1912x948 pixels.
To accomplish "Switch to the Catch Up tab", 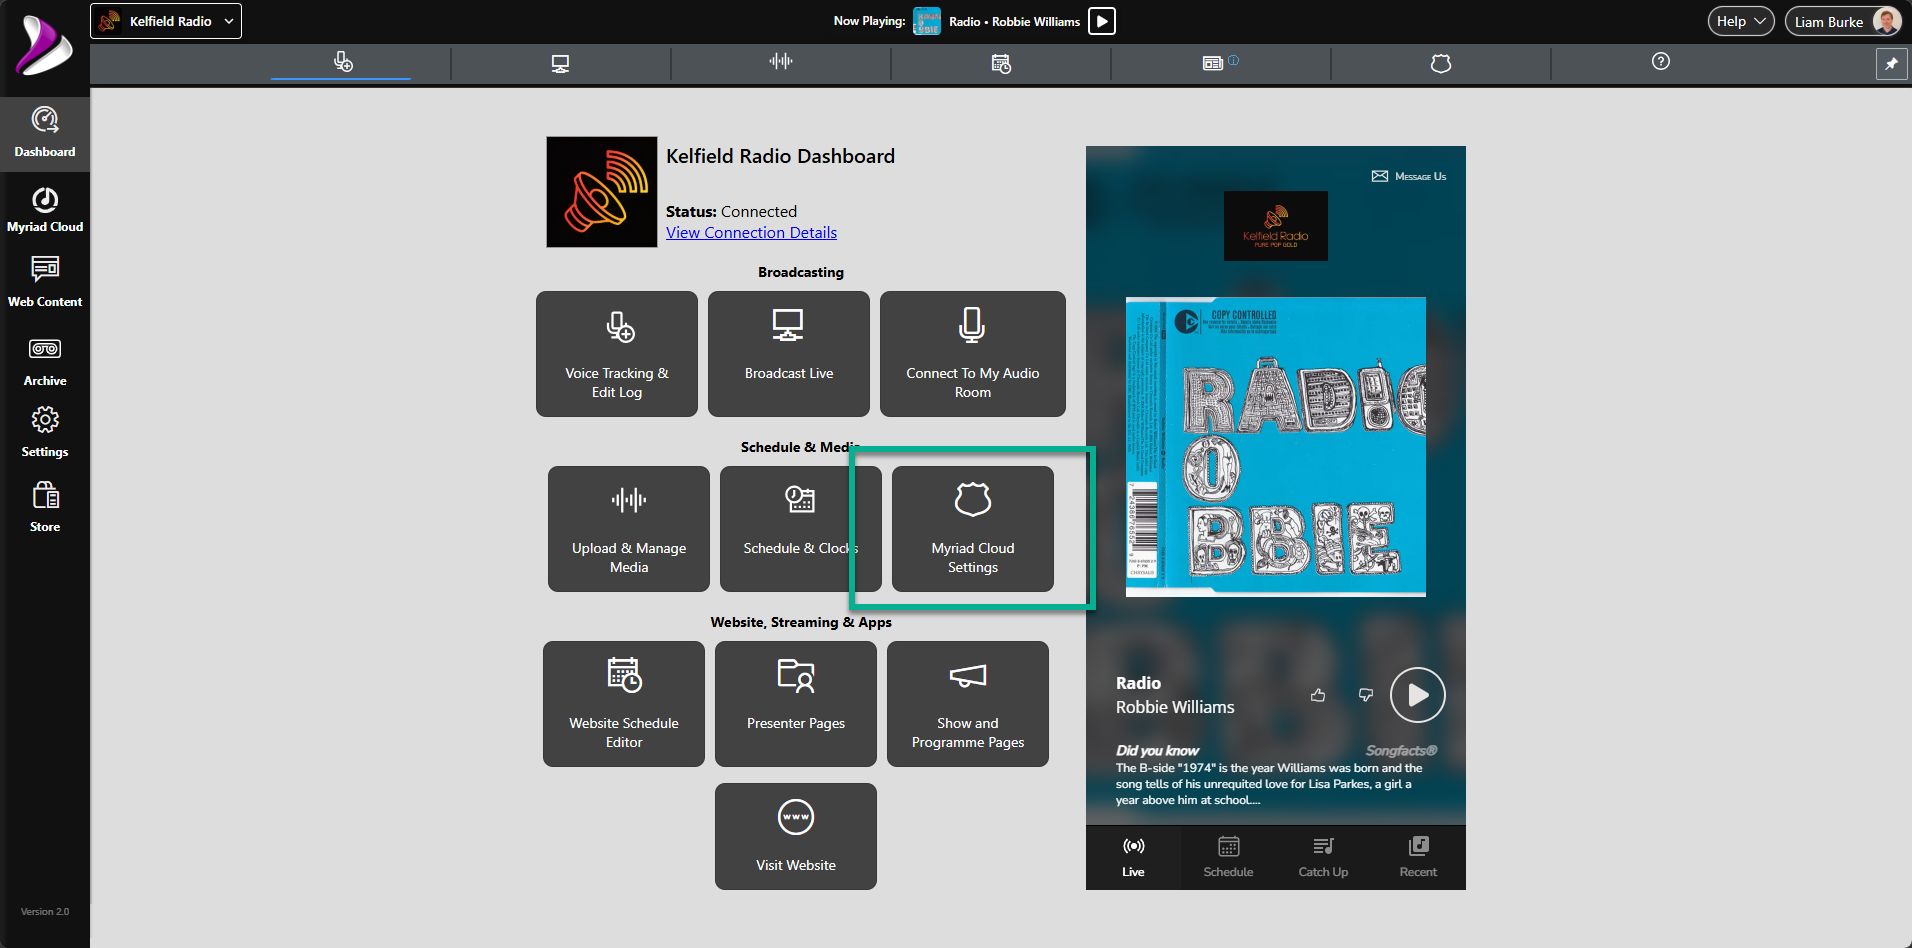I will (x=1323, y=858).
